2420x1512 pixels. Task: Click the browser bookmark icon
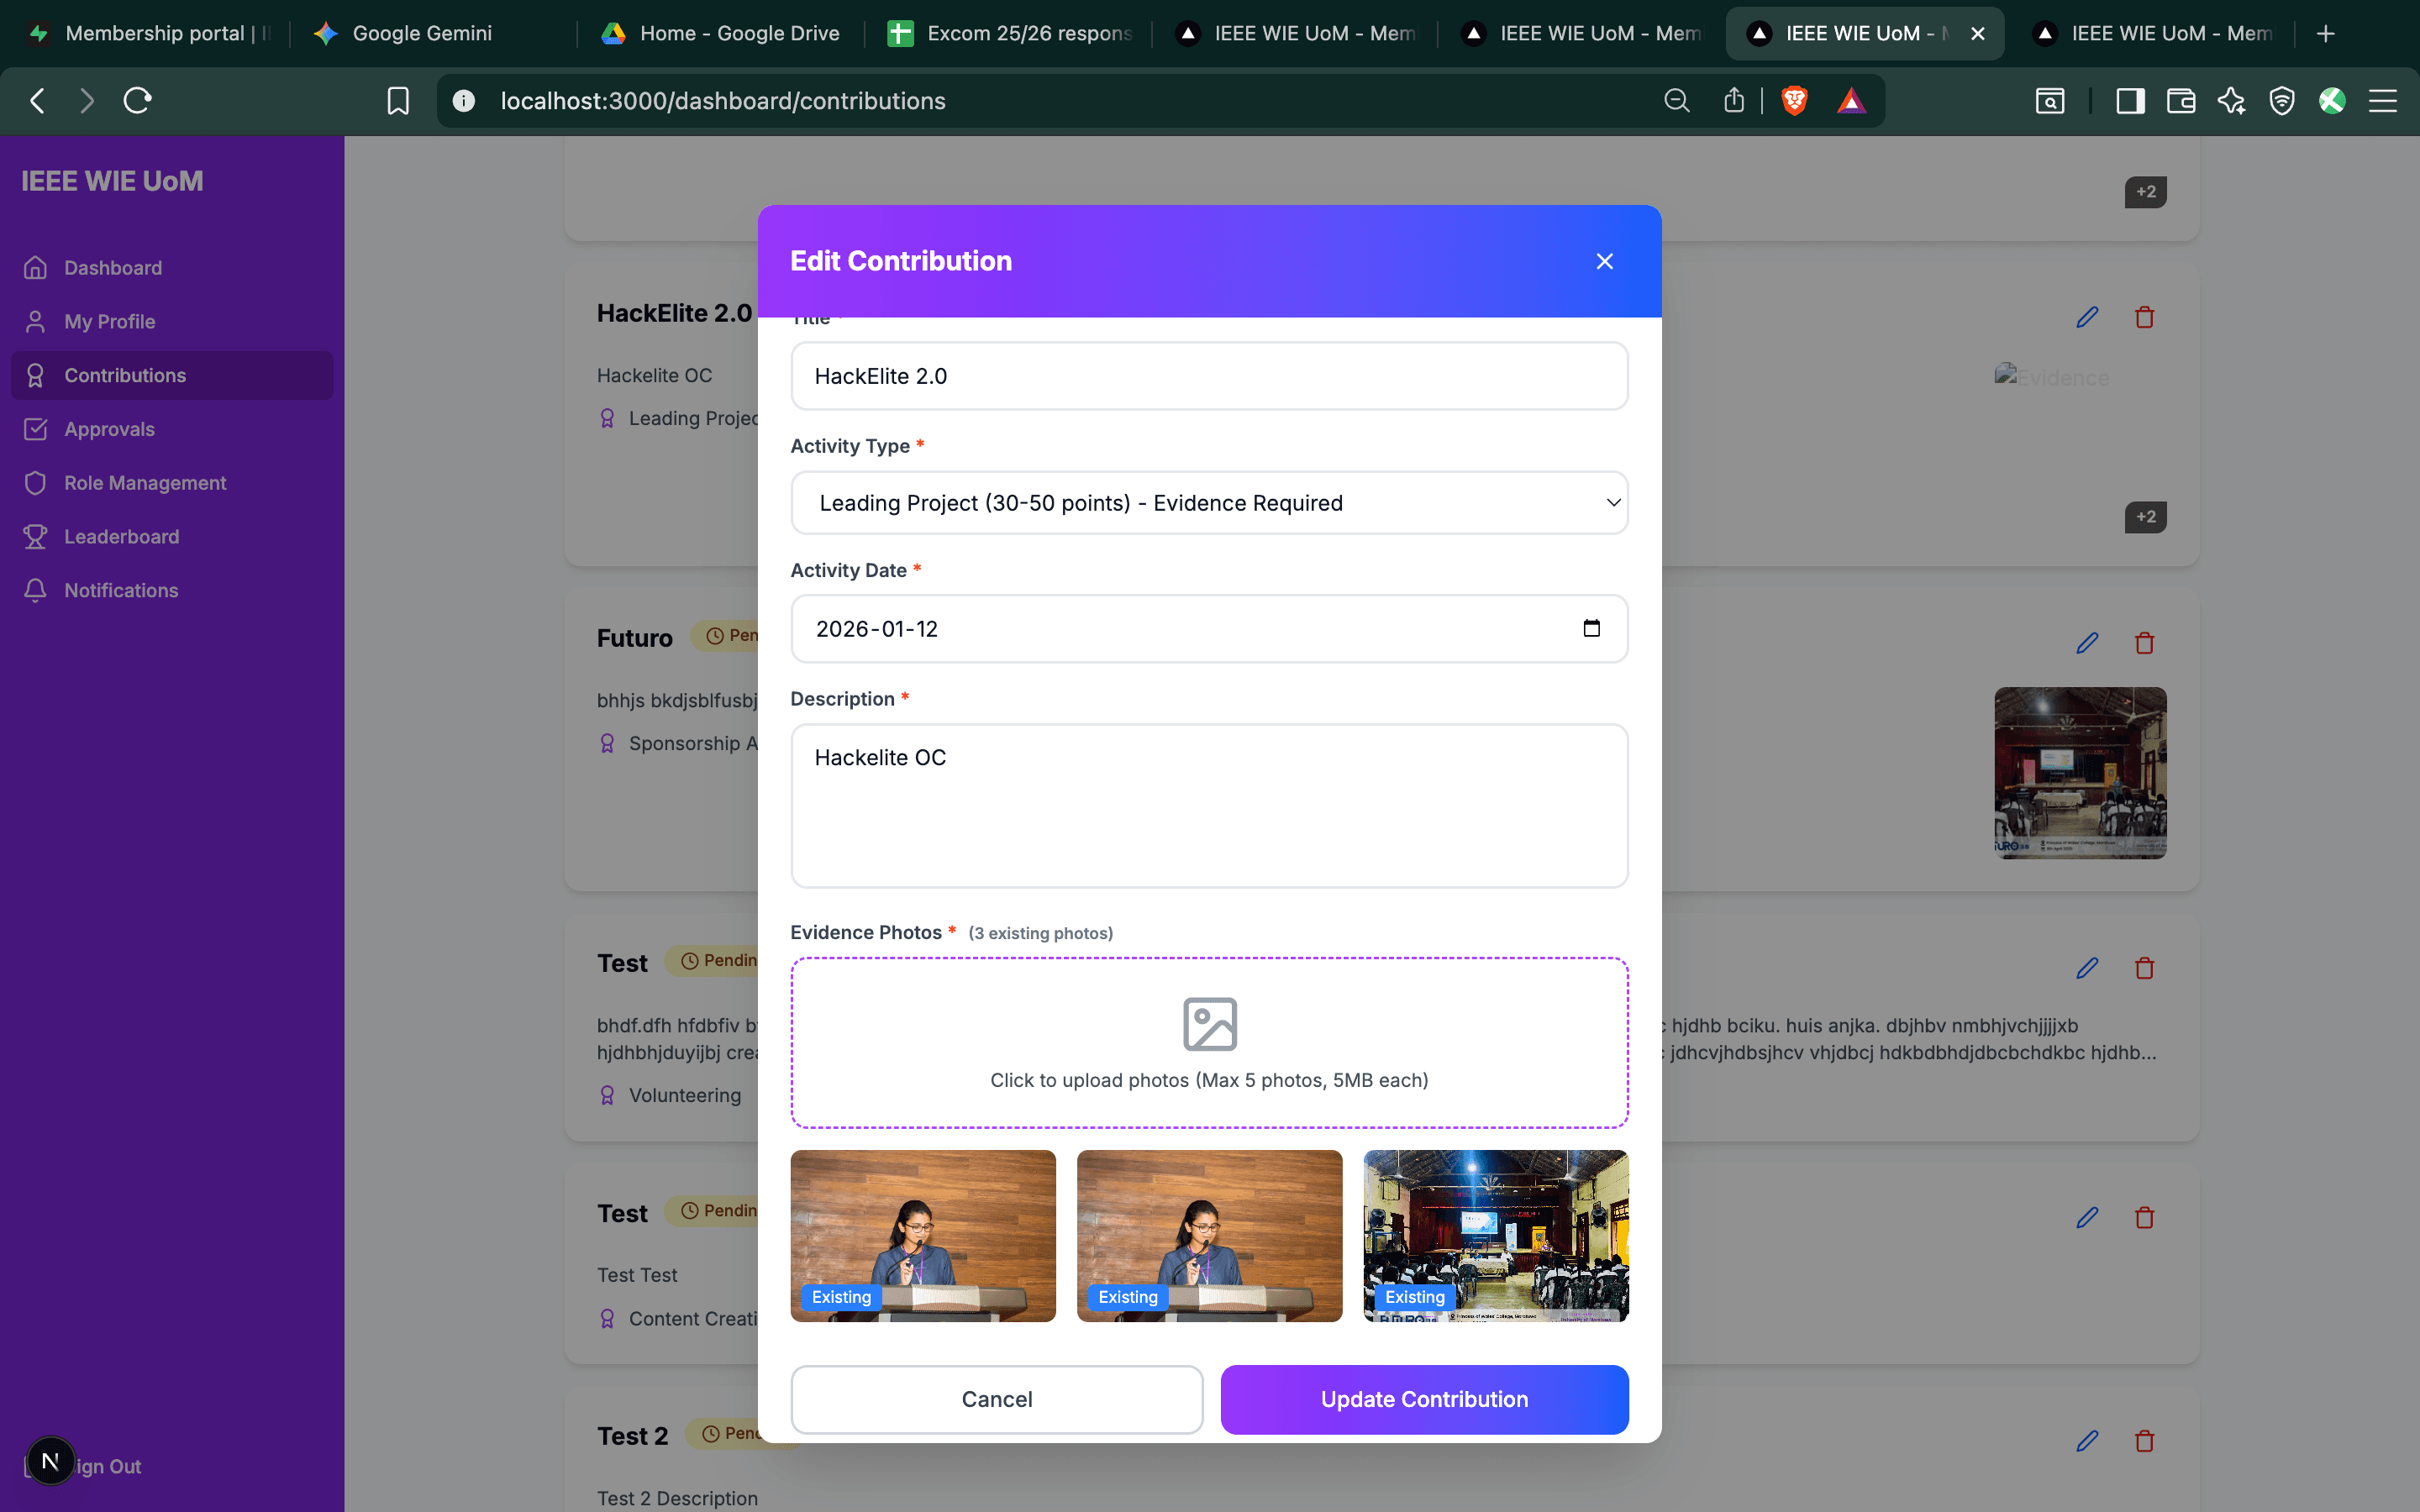pyautogui.click(x=398, y=100)
